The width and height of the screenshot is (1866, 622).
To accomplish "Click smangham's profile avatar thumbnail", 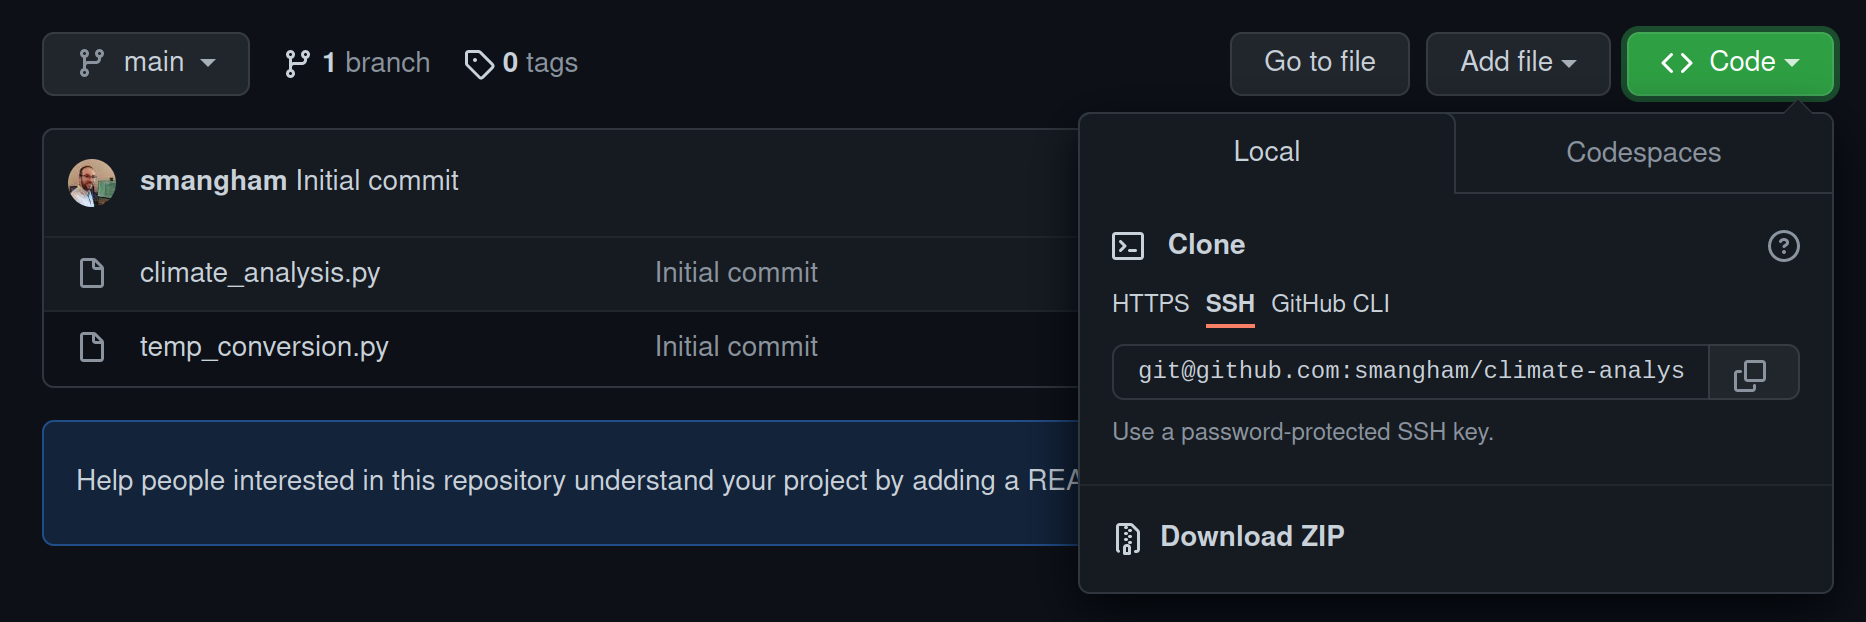I will (x=91, y=181).
